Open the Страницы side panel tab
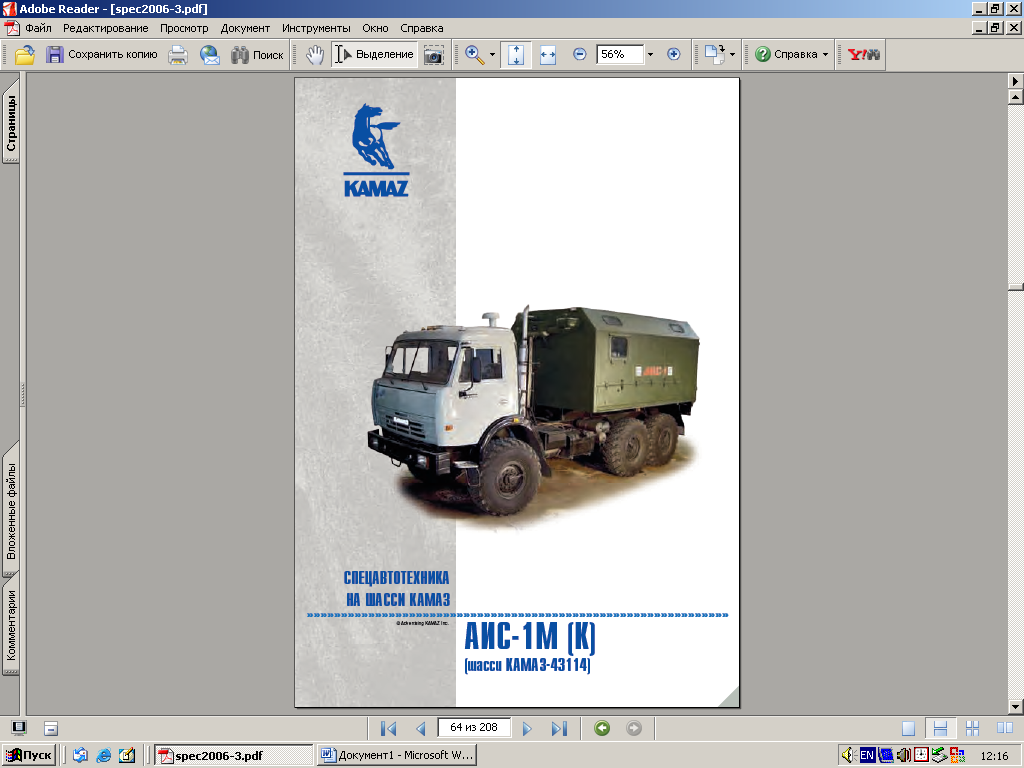This screenshot has width=1024, height=768. (11, 123)
